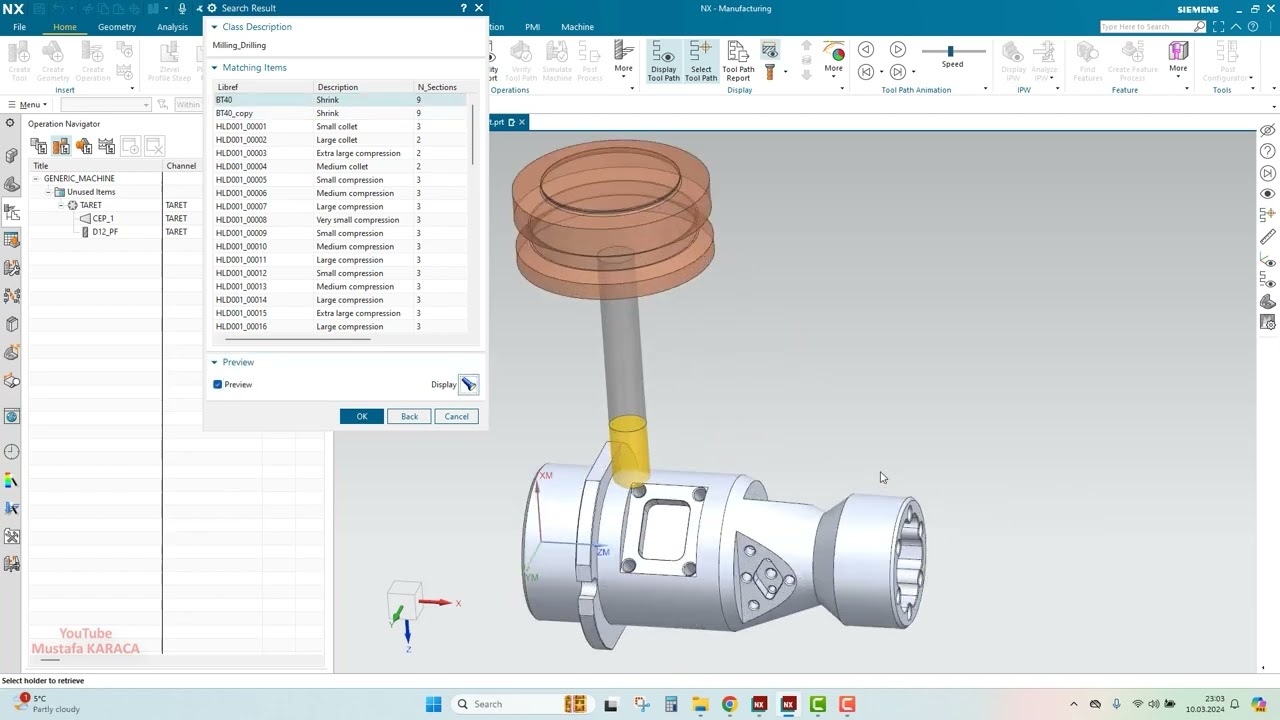Play tool path animation in reverse

click(866, 50)
